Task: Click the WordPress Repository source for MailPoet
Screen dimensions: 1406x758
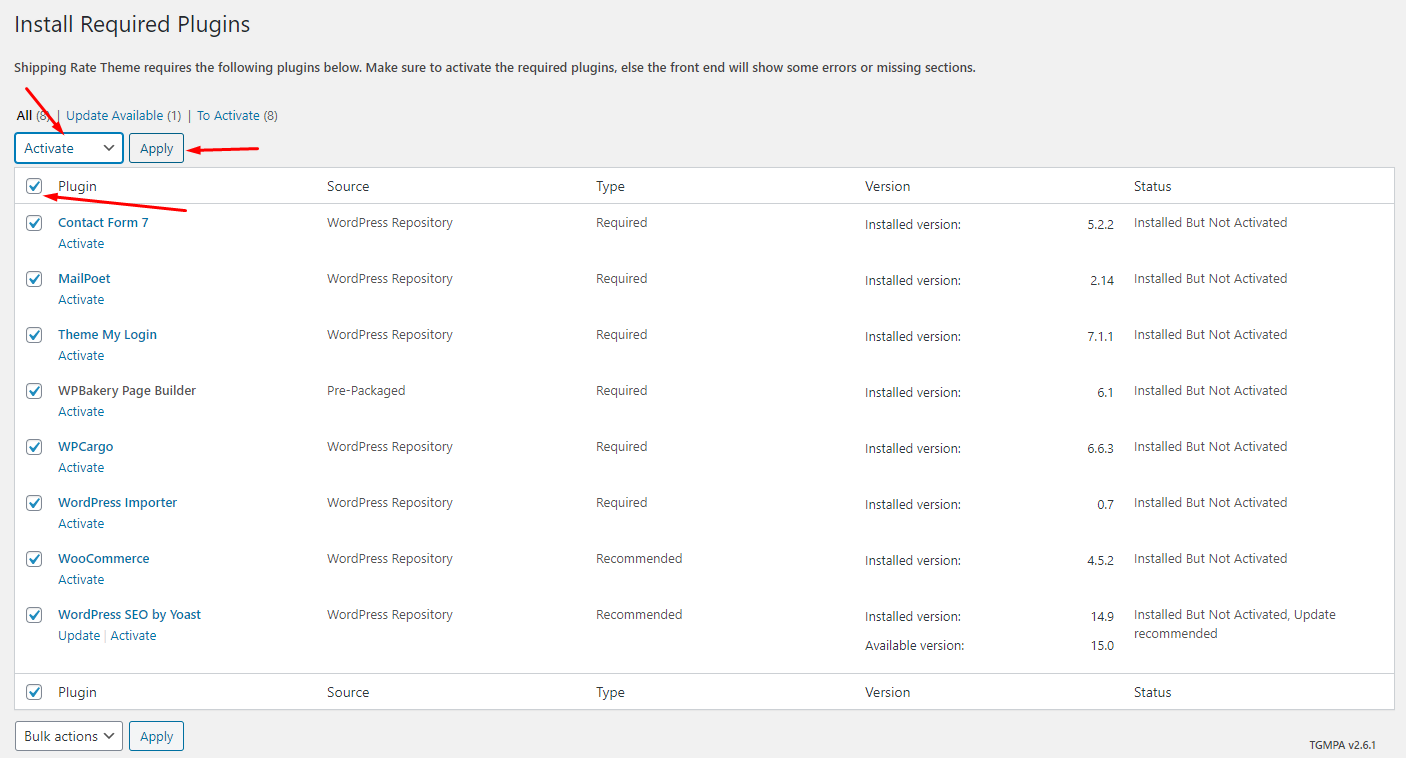Action: tap(390, 279)
